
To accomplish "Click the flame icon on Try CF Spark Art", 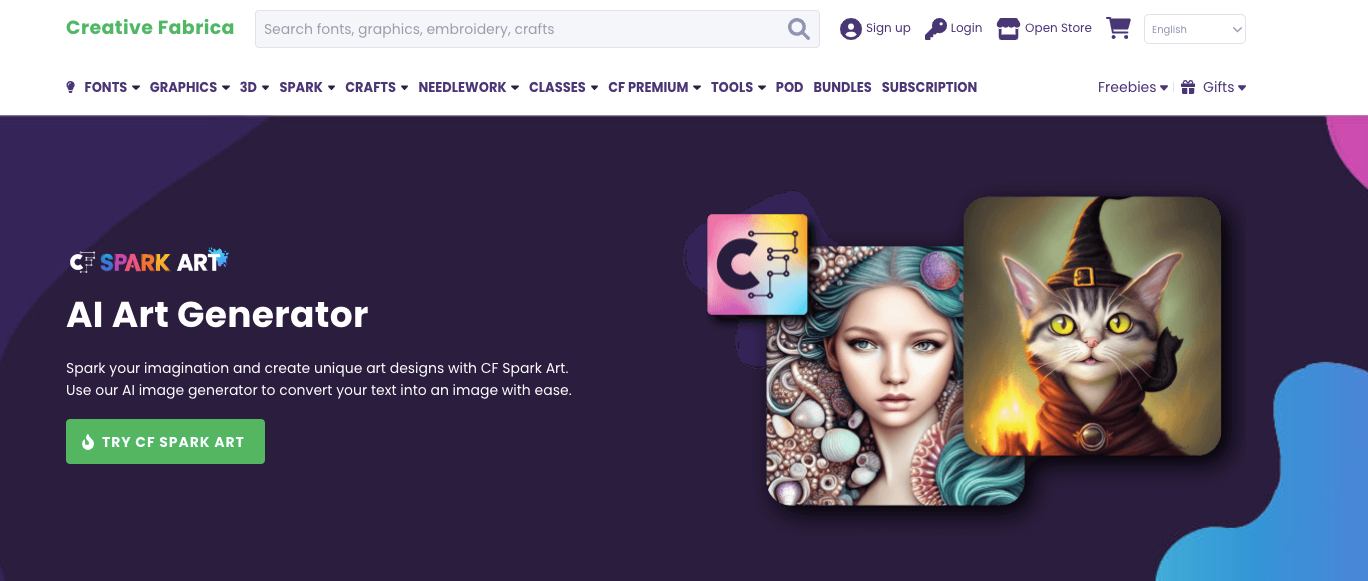I will point(88,442).
